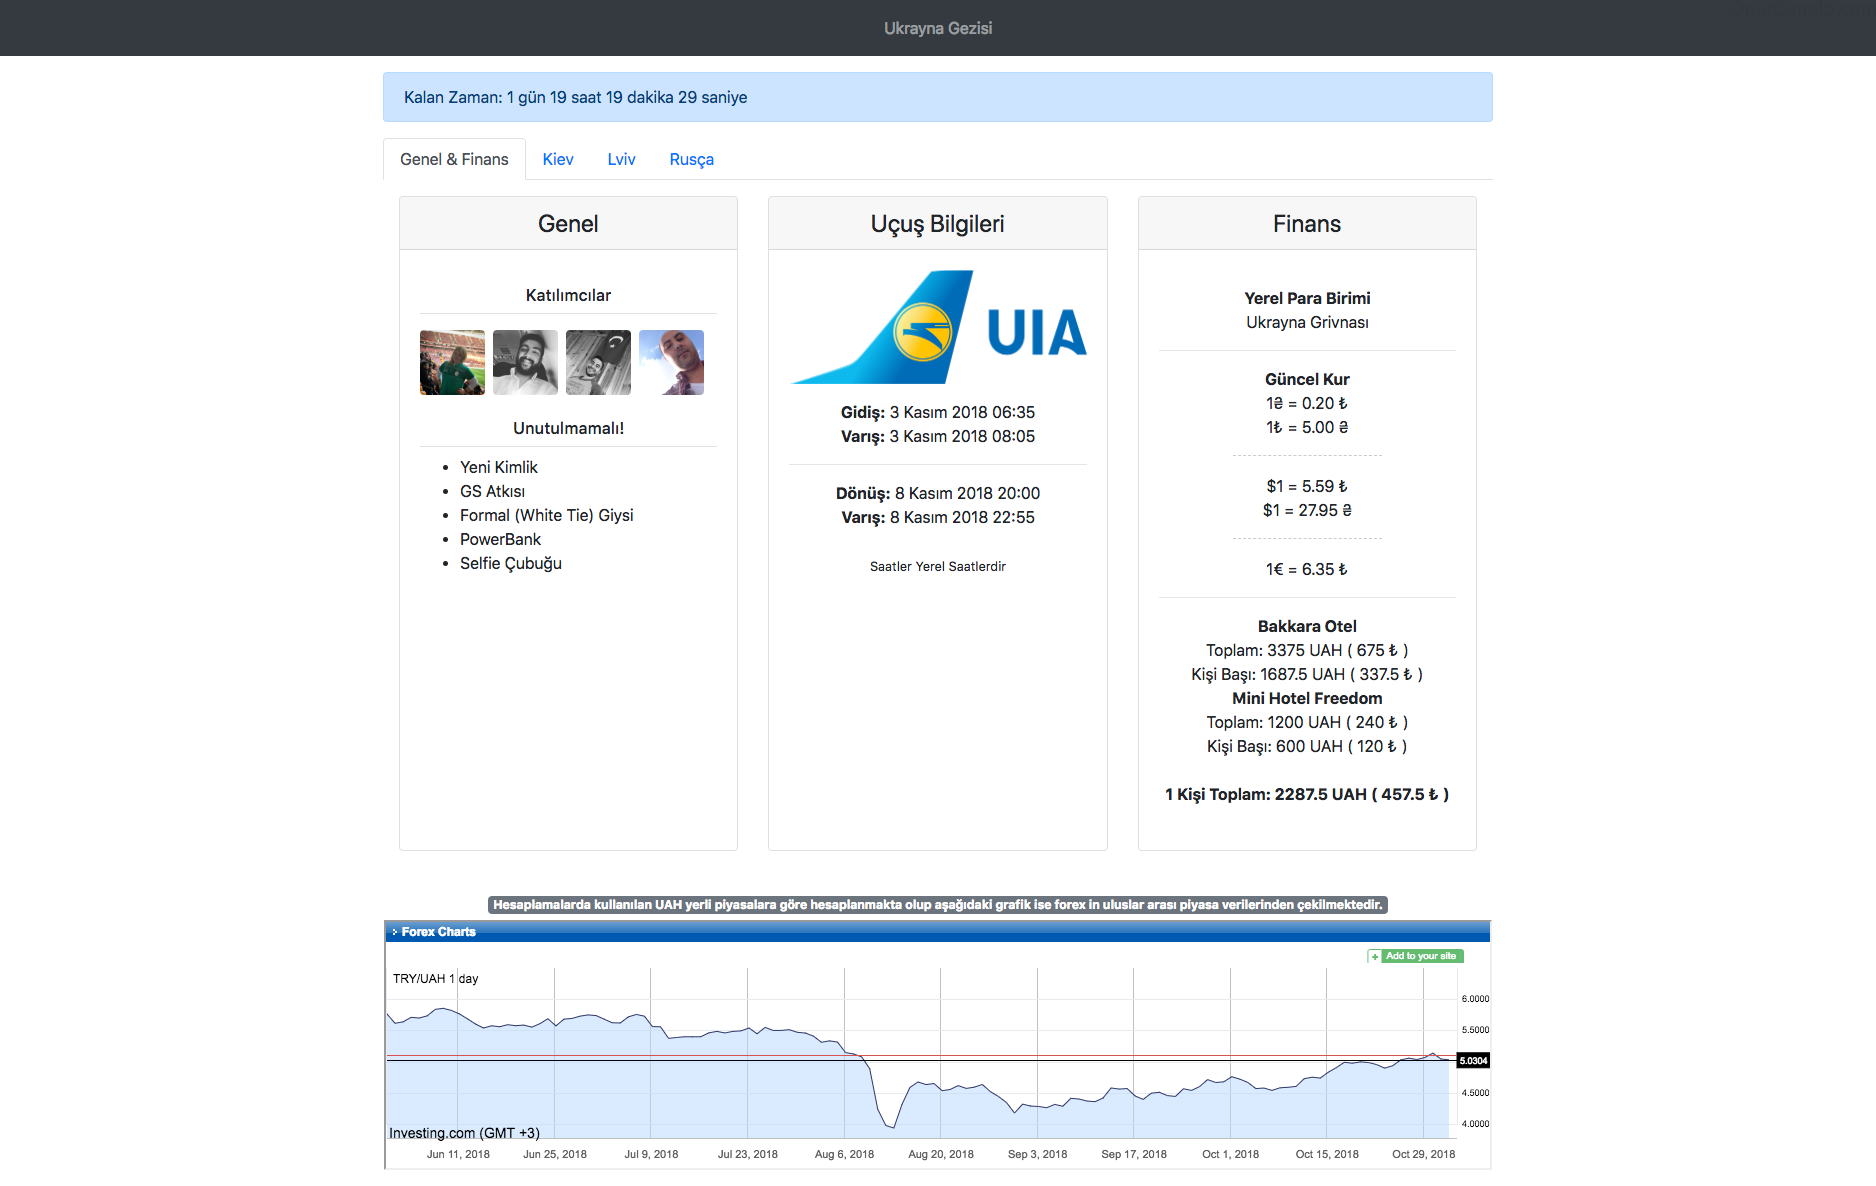Open the Lviv tab
This screenshot has width=1876, height=1186.
pyautogui.click(x=621, y=160)
